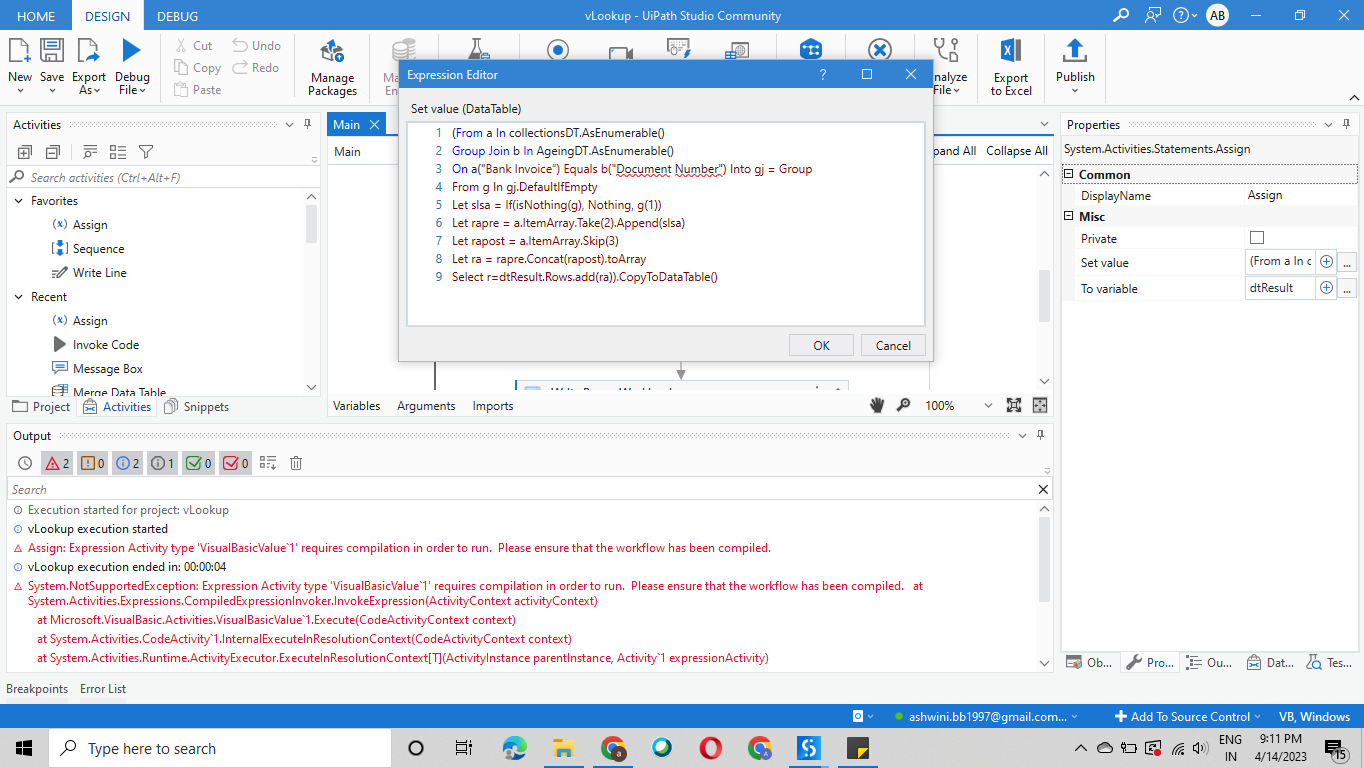The width and height of the screenshot is (1364, 768).
Task: Click Collapse All in designer
Action: pyautogui.click(x=1017, y=151)
